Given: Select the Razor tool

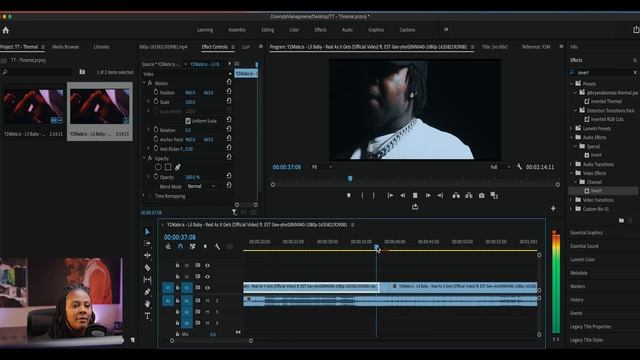Looking at the screenshot, I should (x=147, y=268).
